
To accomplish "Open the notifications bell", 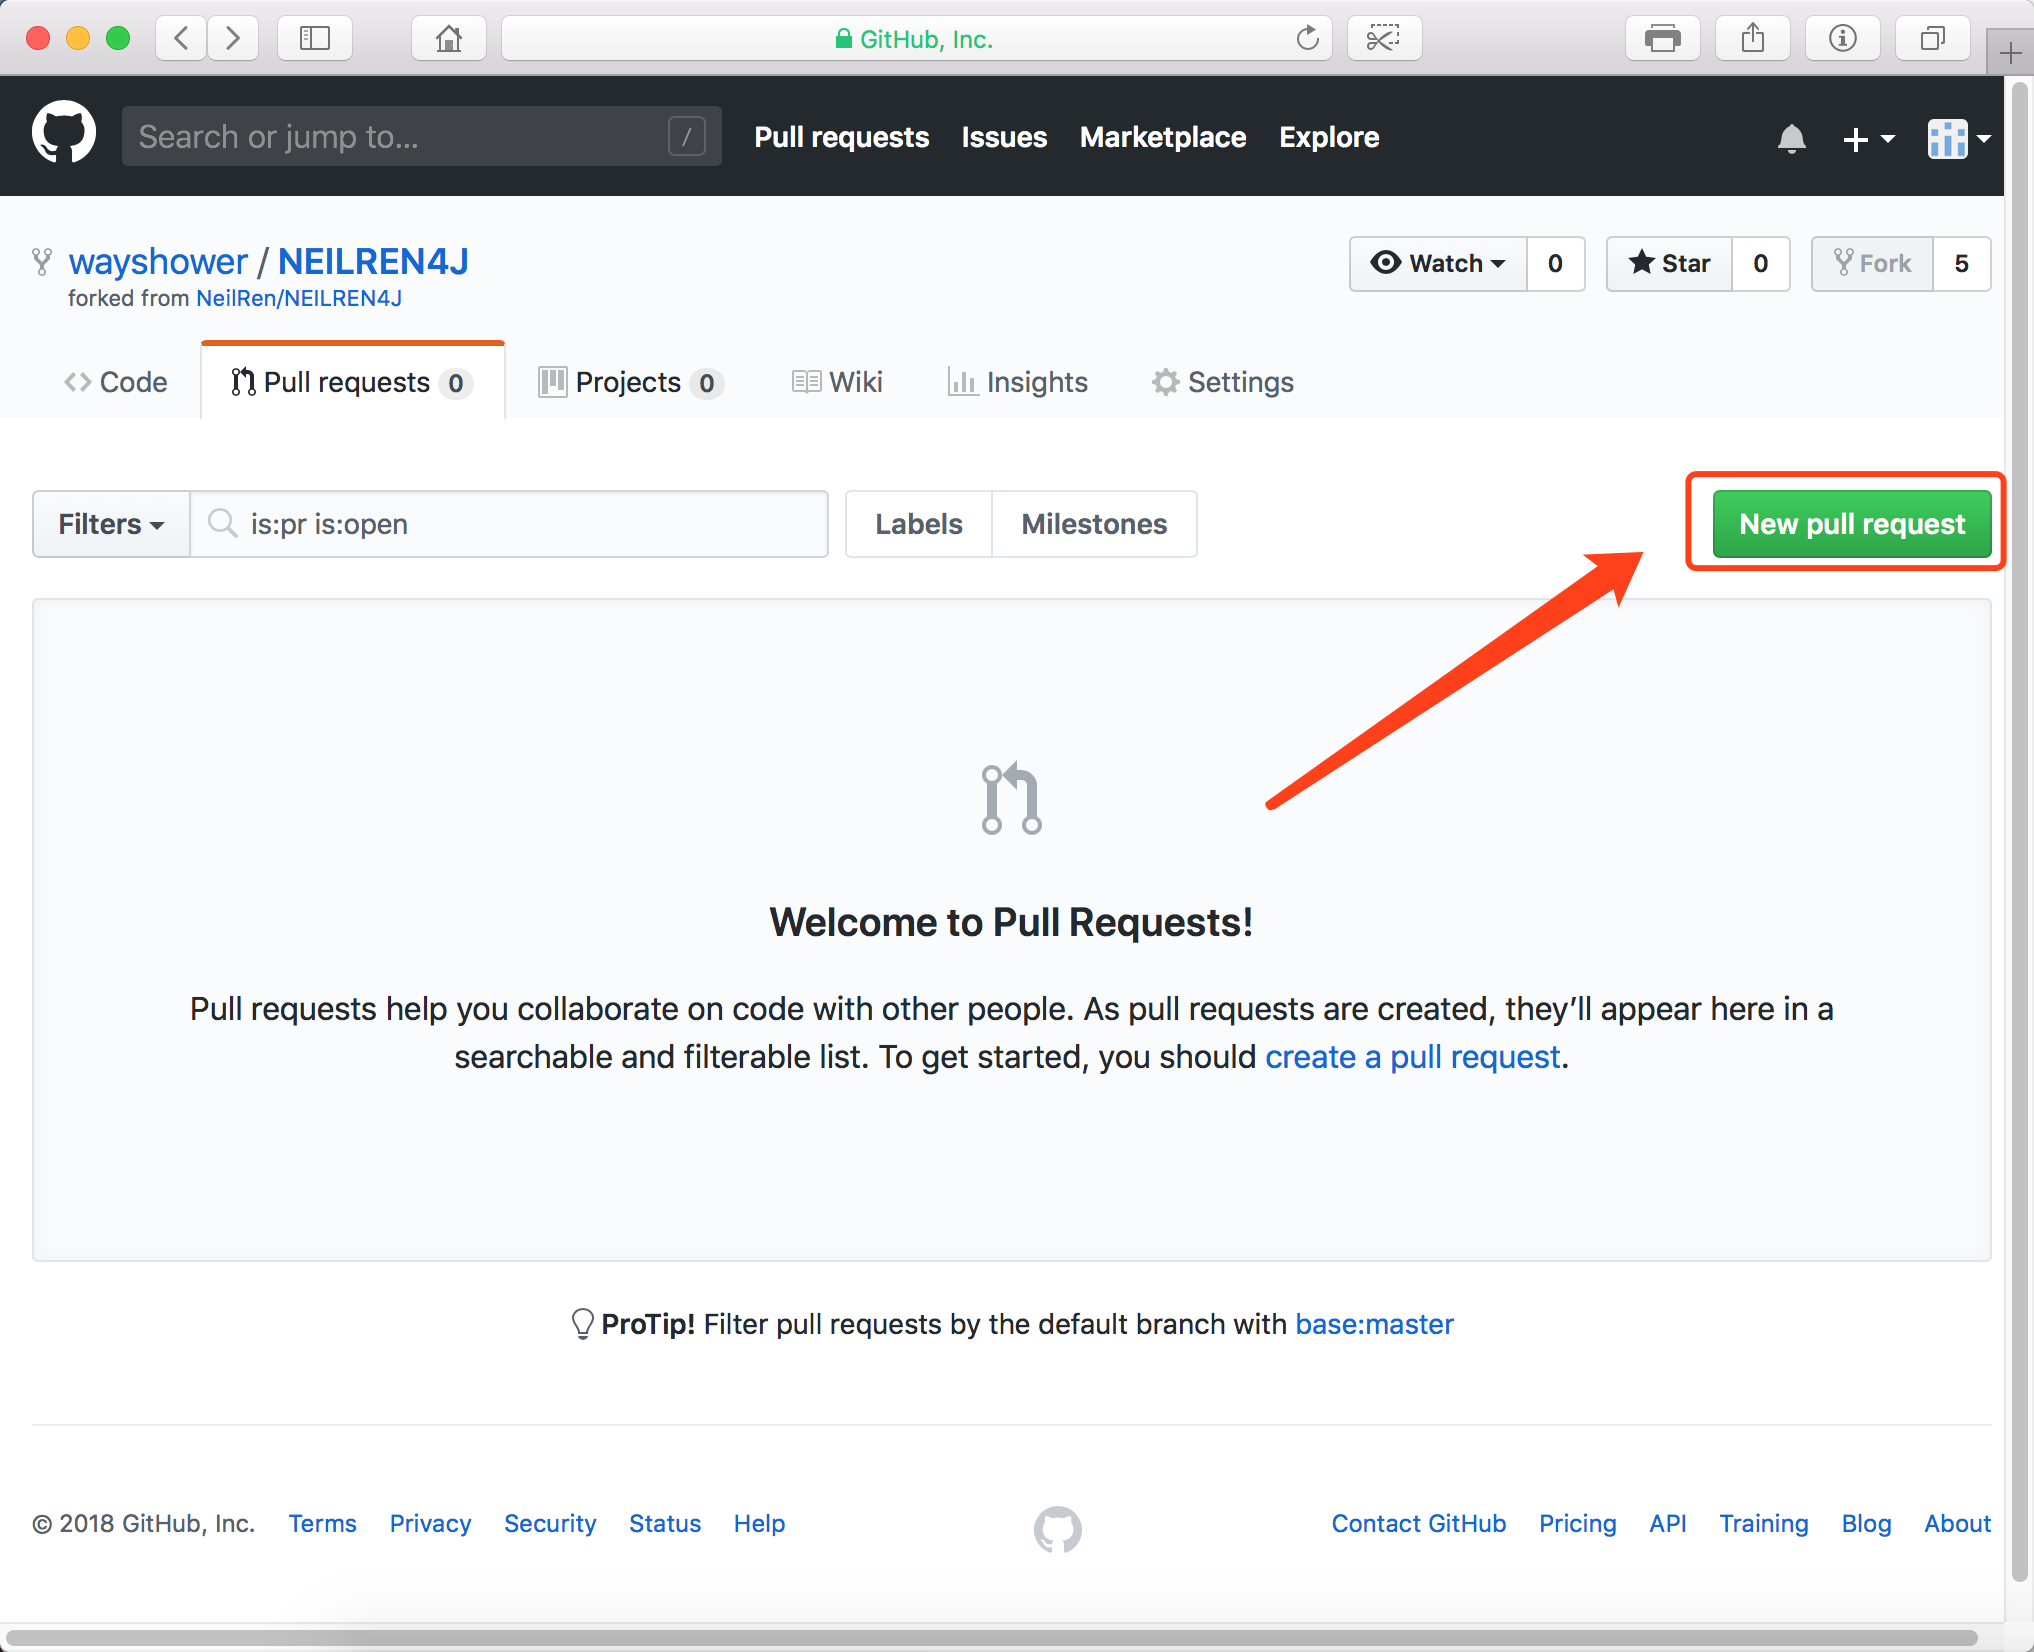I will pyautogui.click(x=1791, y=138).
